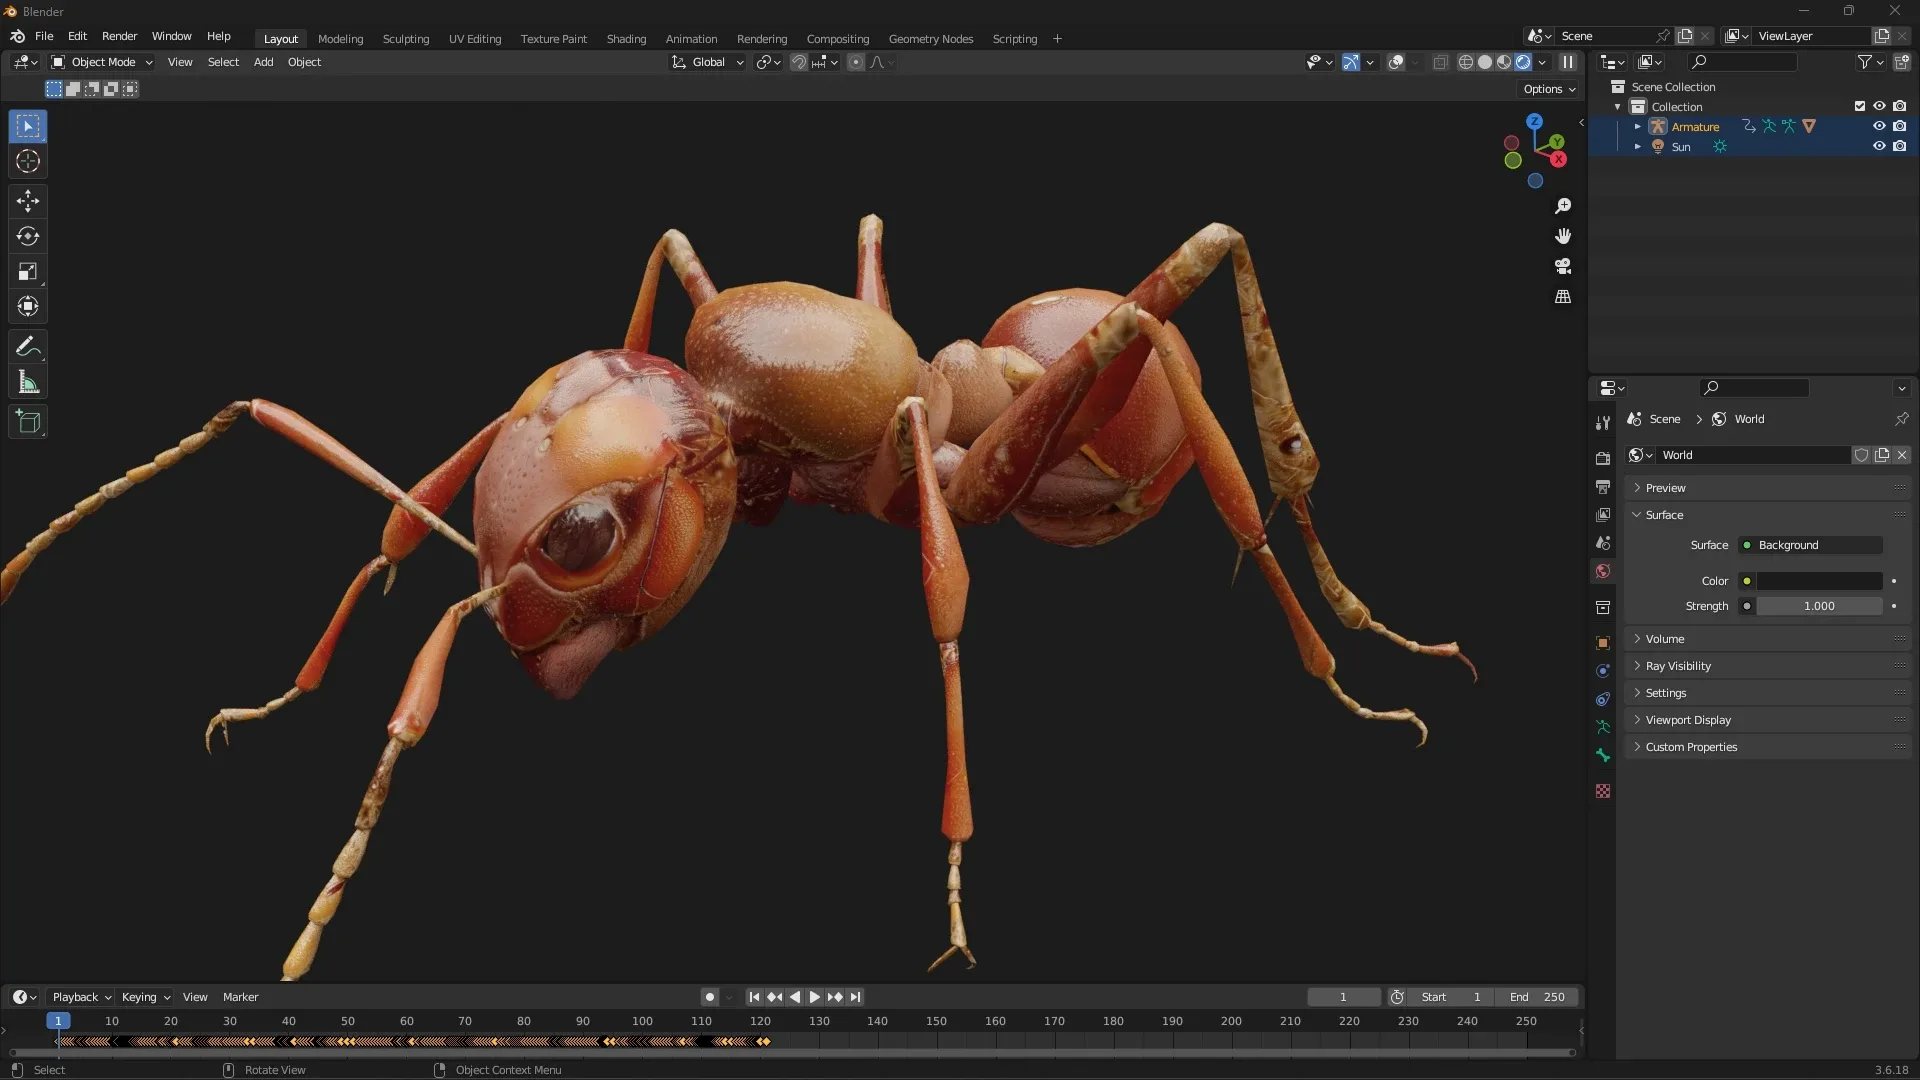Switch to the Shading workspace tab
This screenshot has width=1920, height=1080.
[626, 38]
